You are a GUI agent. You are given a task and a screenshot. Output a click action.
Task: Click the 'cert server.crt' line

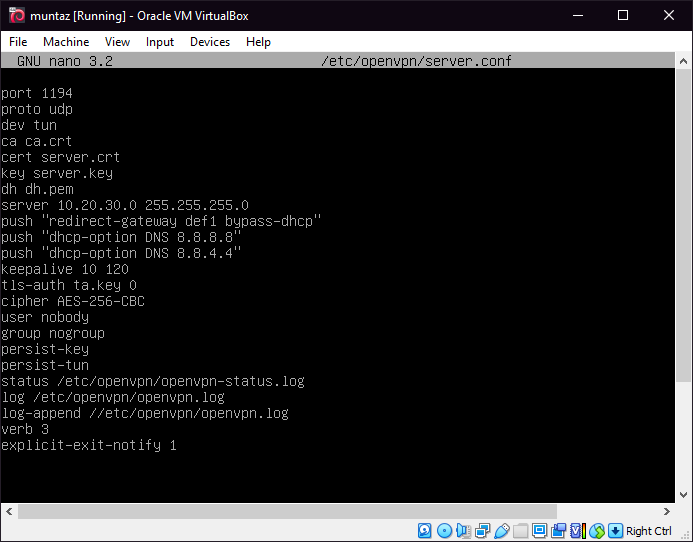pos(61,157)
